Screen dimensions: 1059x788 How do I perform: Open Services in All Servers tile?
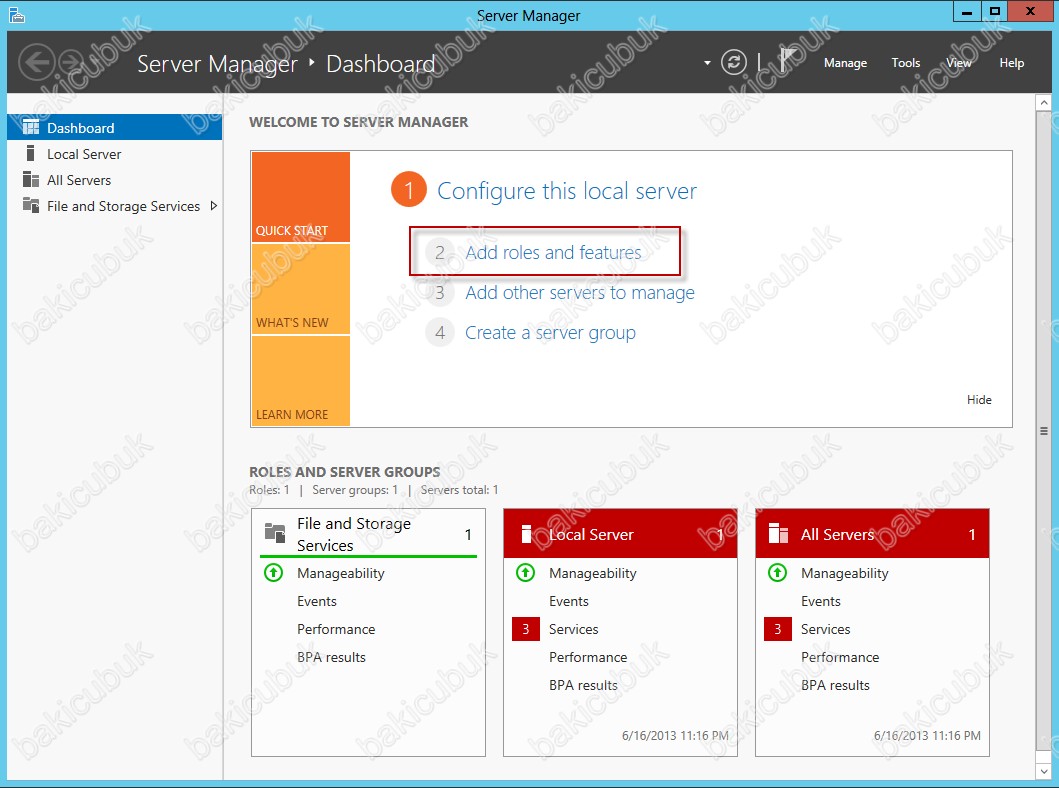(x=825, y=629)
